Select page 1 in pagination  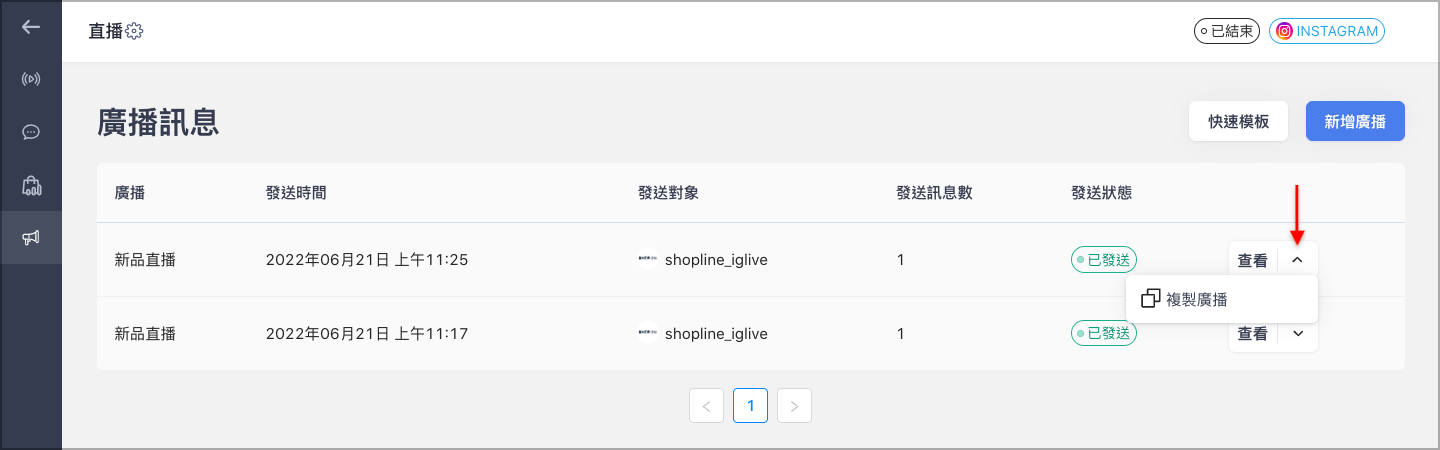(750, 406)
